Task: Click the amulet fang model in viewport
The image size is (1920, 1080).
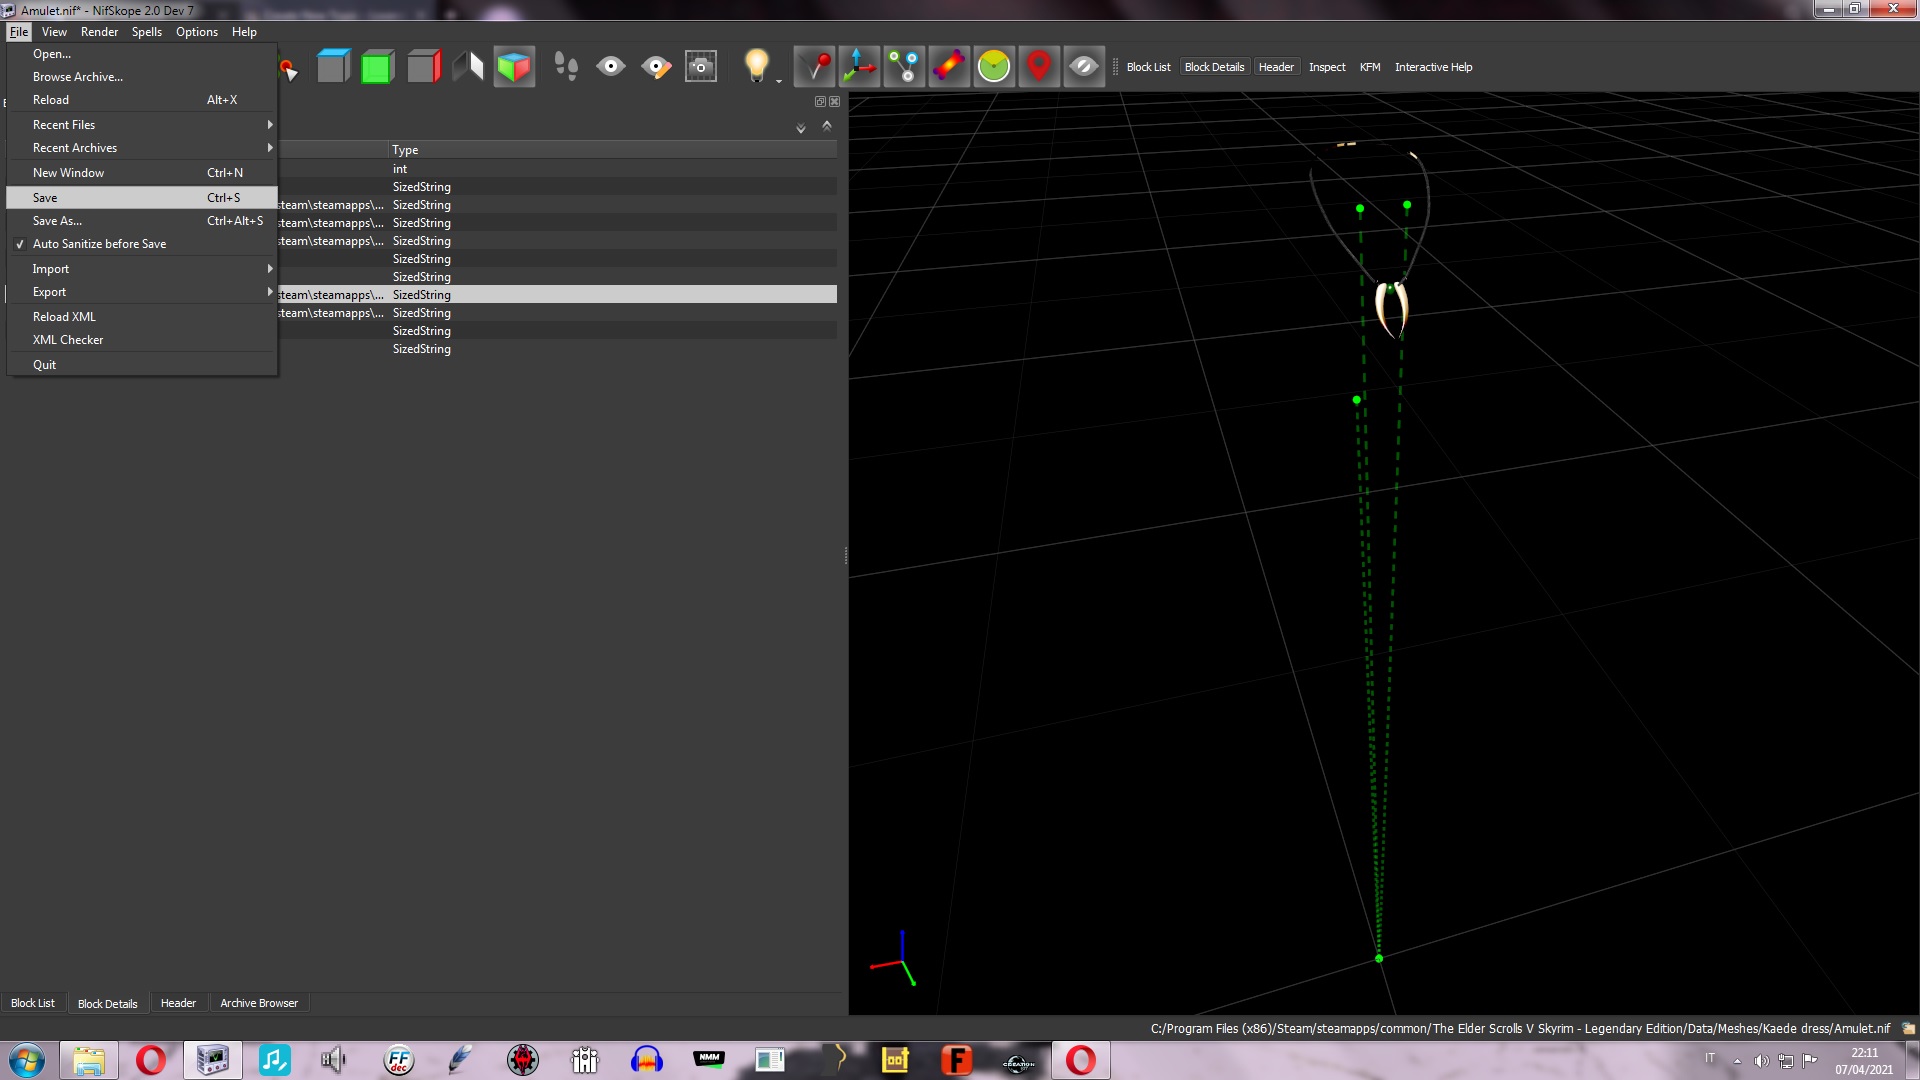Action: coord(1391,308)
